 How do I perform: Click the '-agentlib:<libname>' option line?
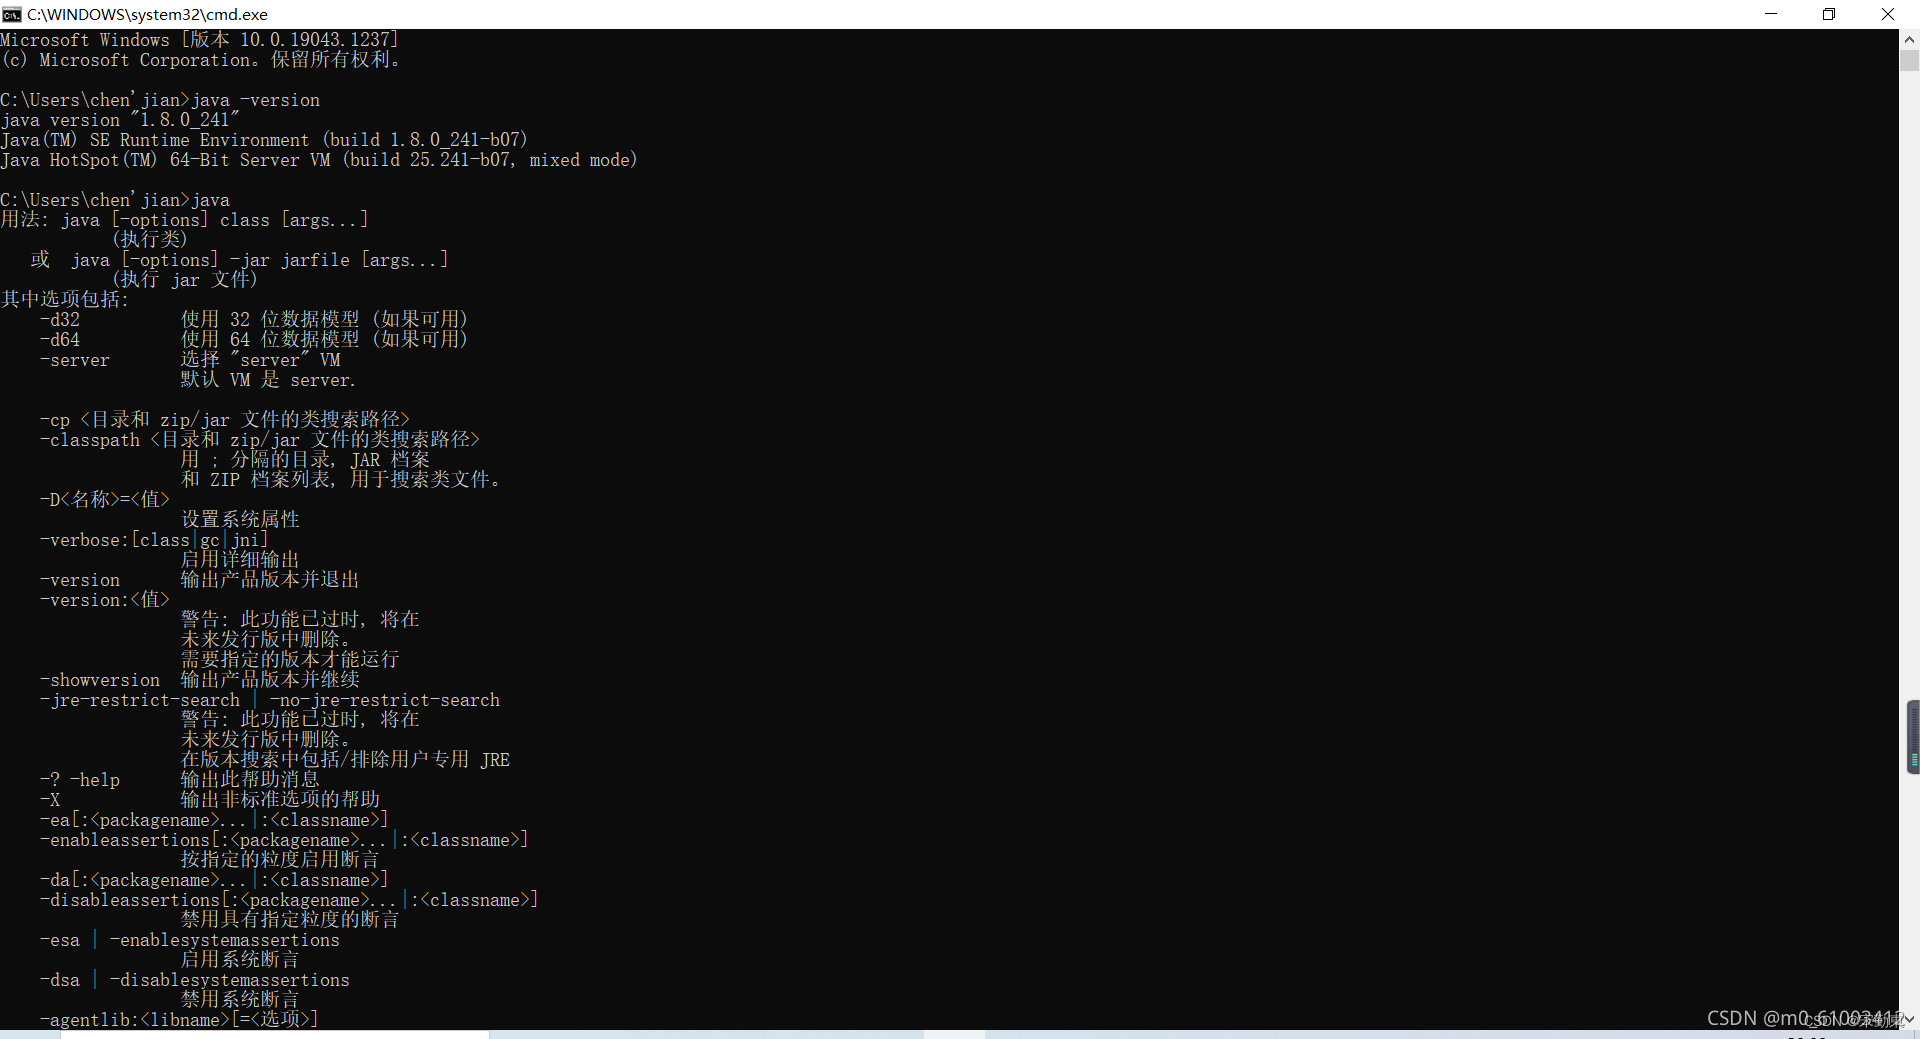tap(179, 1020)
